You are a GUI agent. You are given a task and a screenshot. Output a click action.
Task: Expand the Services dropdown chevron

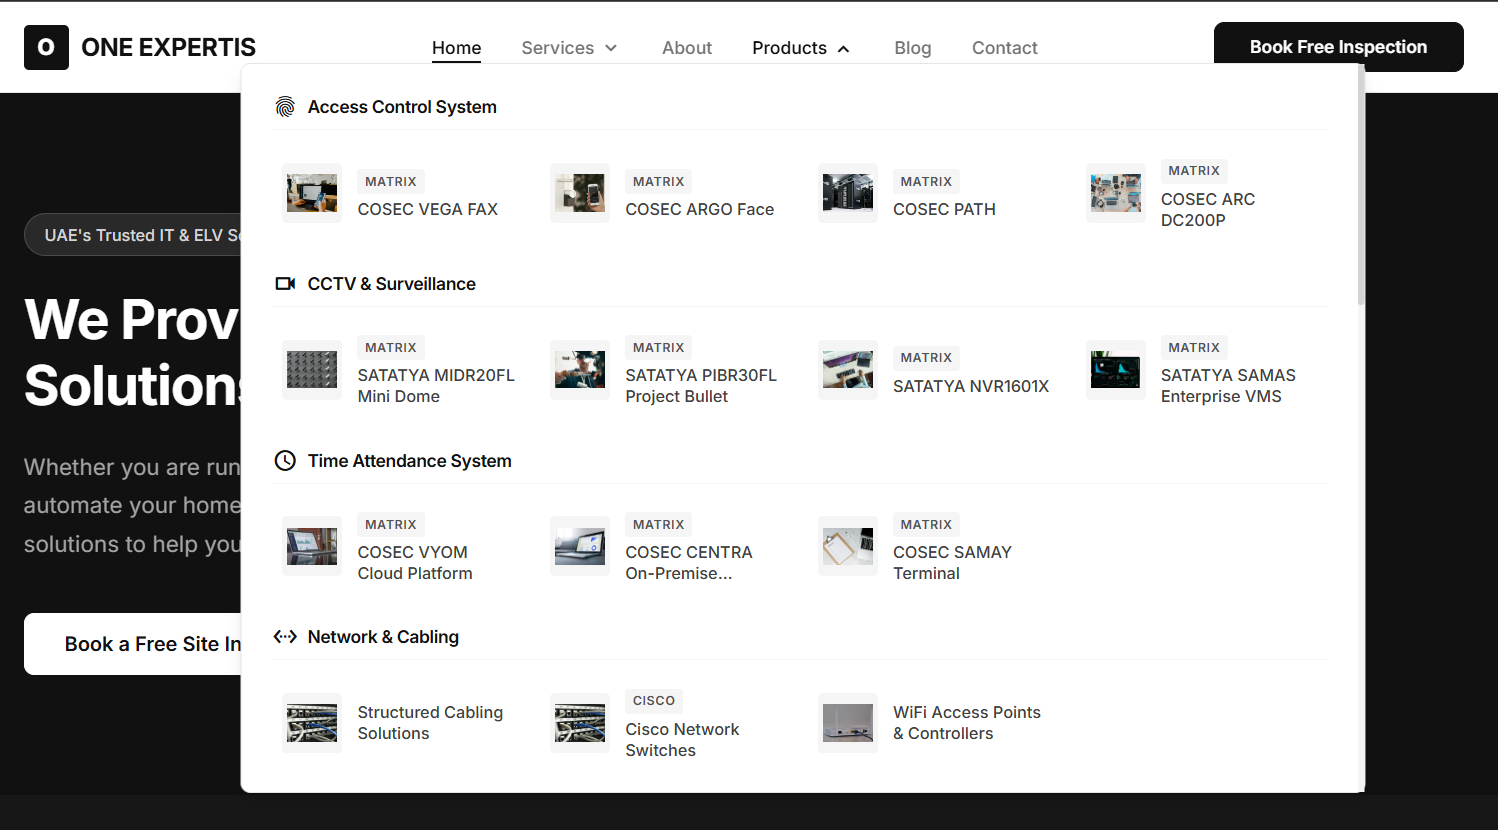tap(611, 48)
